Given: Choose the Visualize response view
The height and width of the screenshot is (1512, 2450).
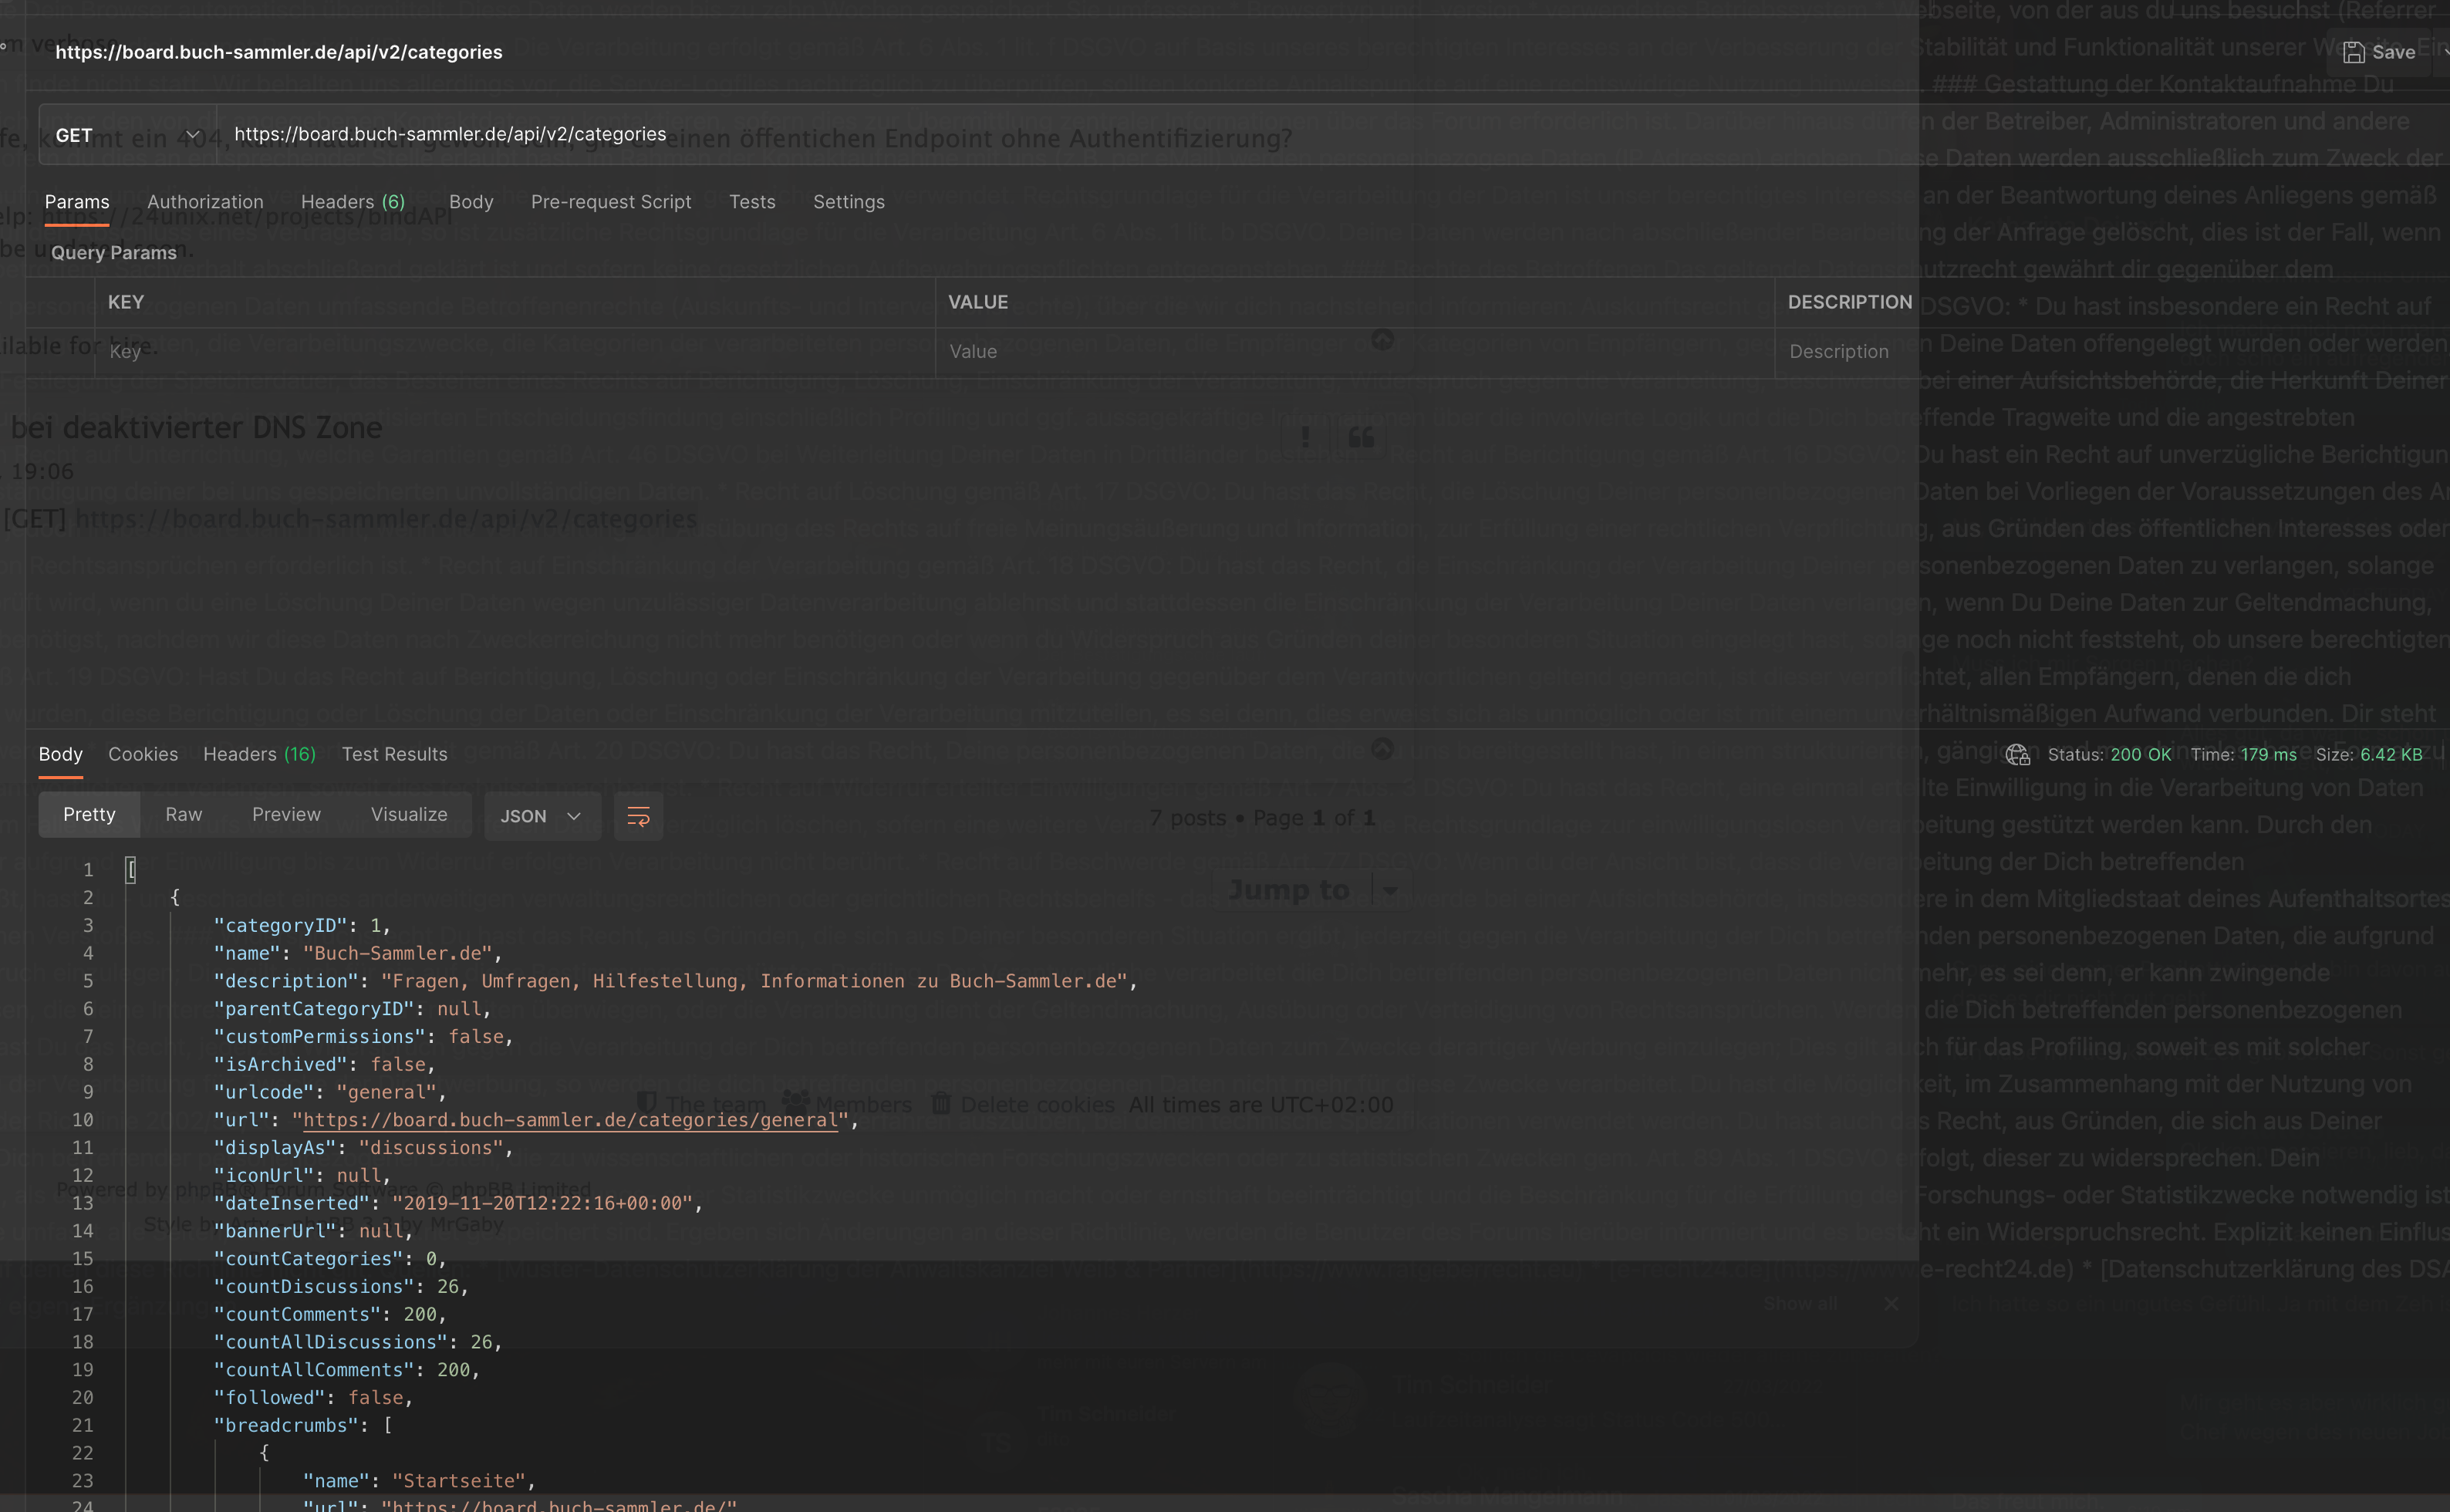Looking at the screenshot, I should pyautogui.click(x=409, y=814).
